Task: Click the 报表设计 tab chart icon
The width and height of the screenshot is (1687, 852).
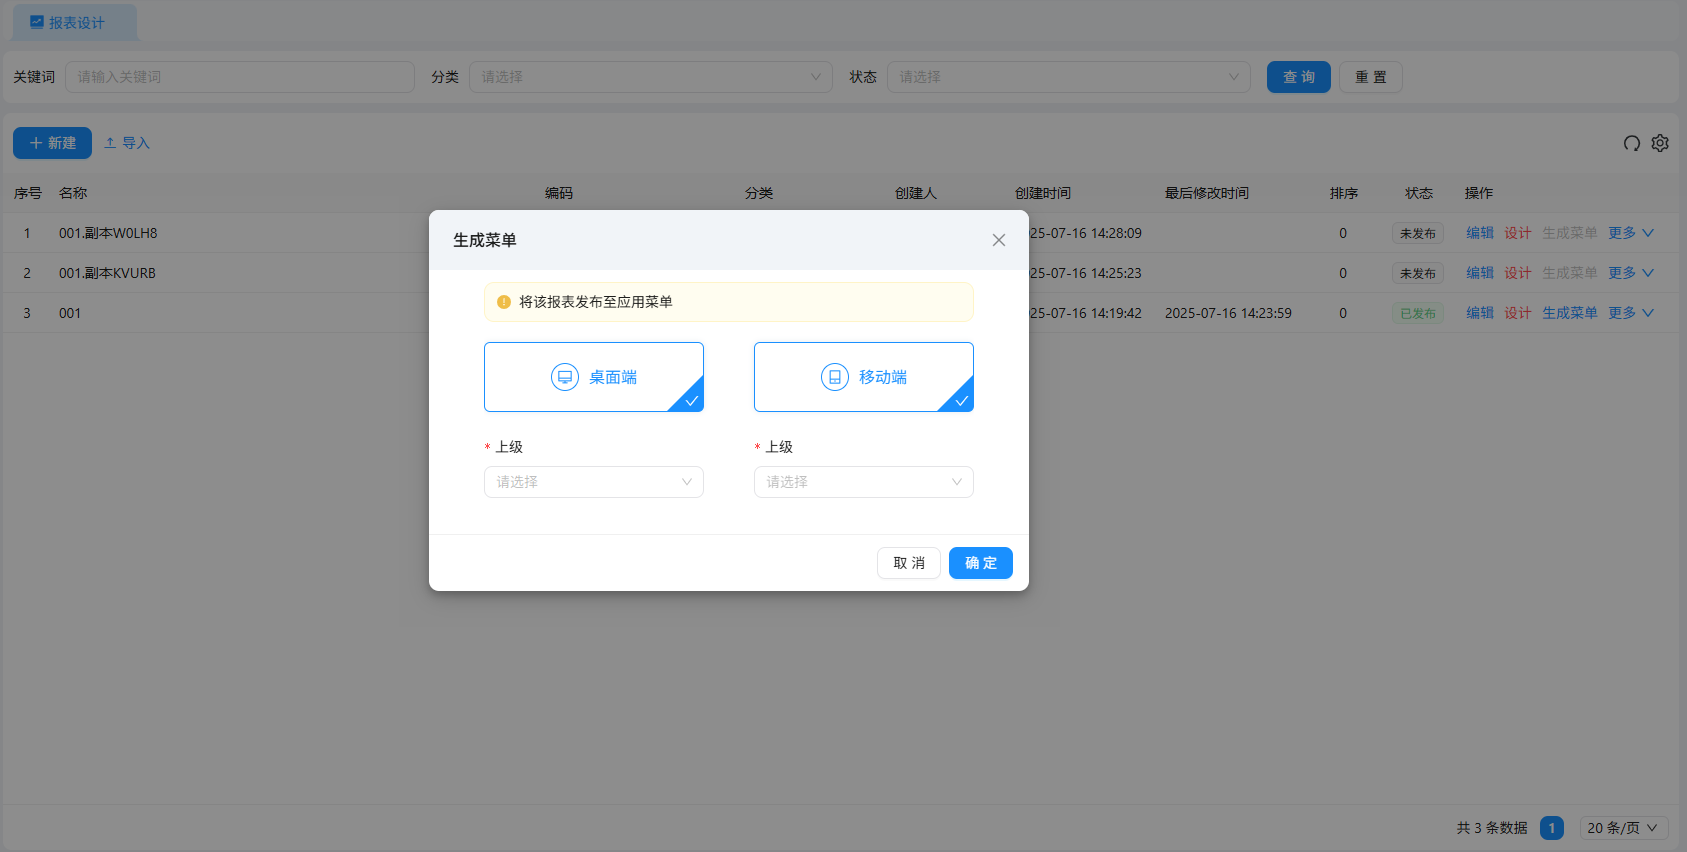Action: tap(37, 22)
